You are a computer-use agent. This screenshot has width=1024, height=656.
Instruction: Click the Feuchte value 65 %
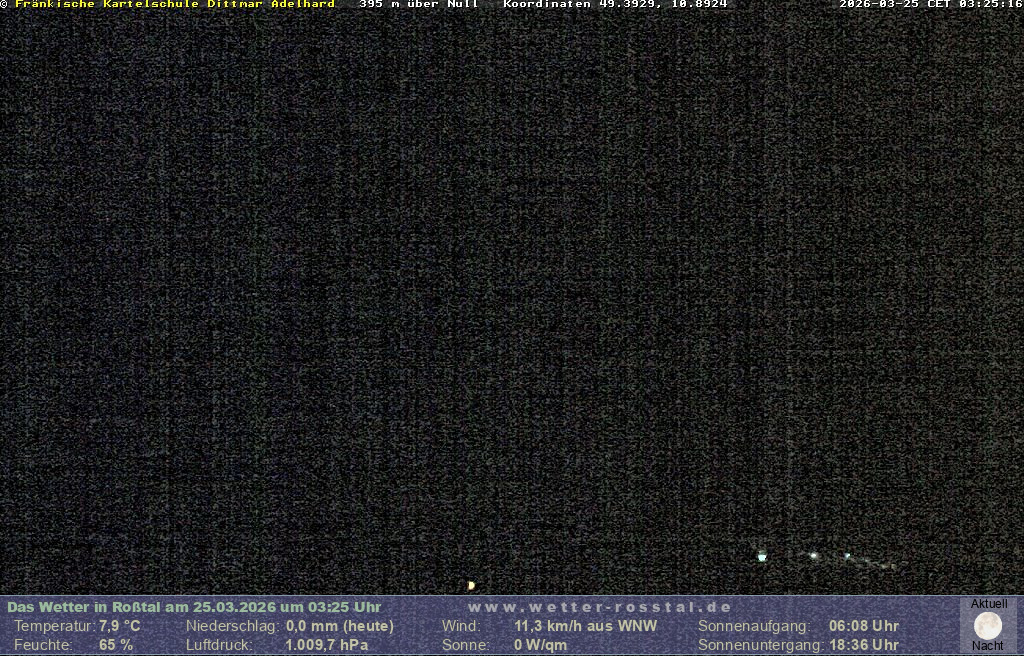[116, 645]
